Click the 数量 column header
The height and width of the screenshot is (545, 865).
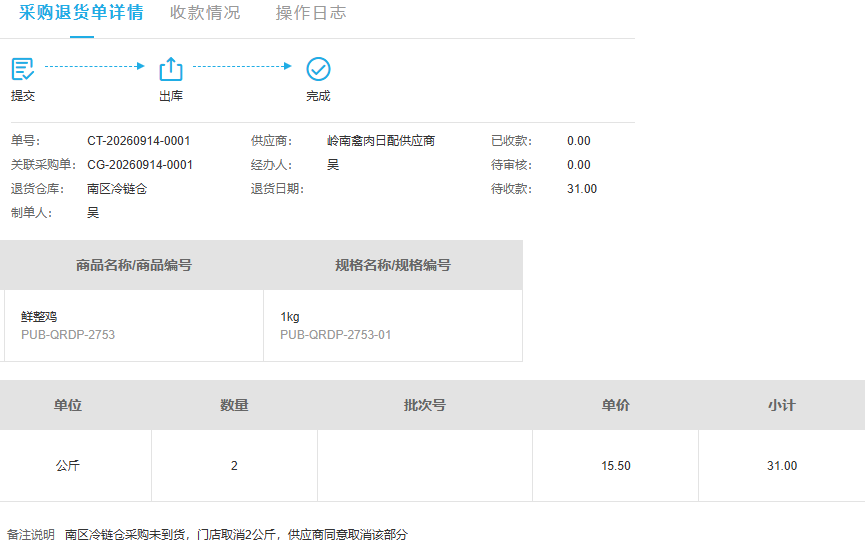click(234, 405)
